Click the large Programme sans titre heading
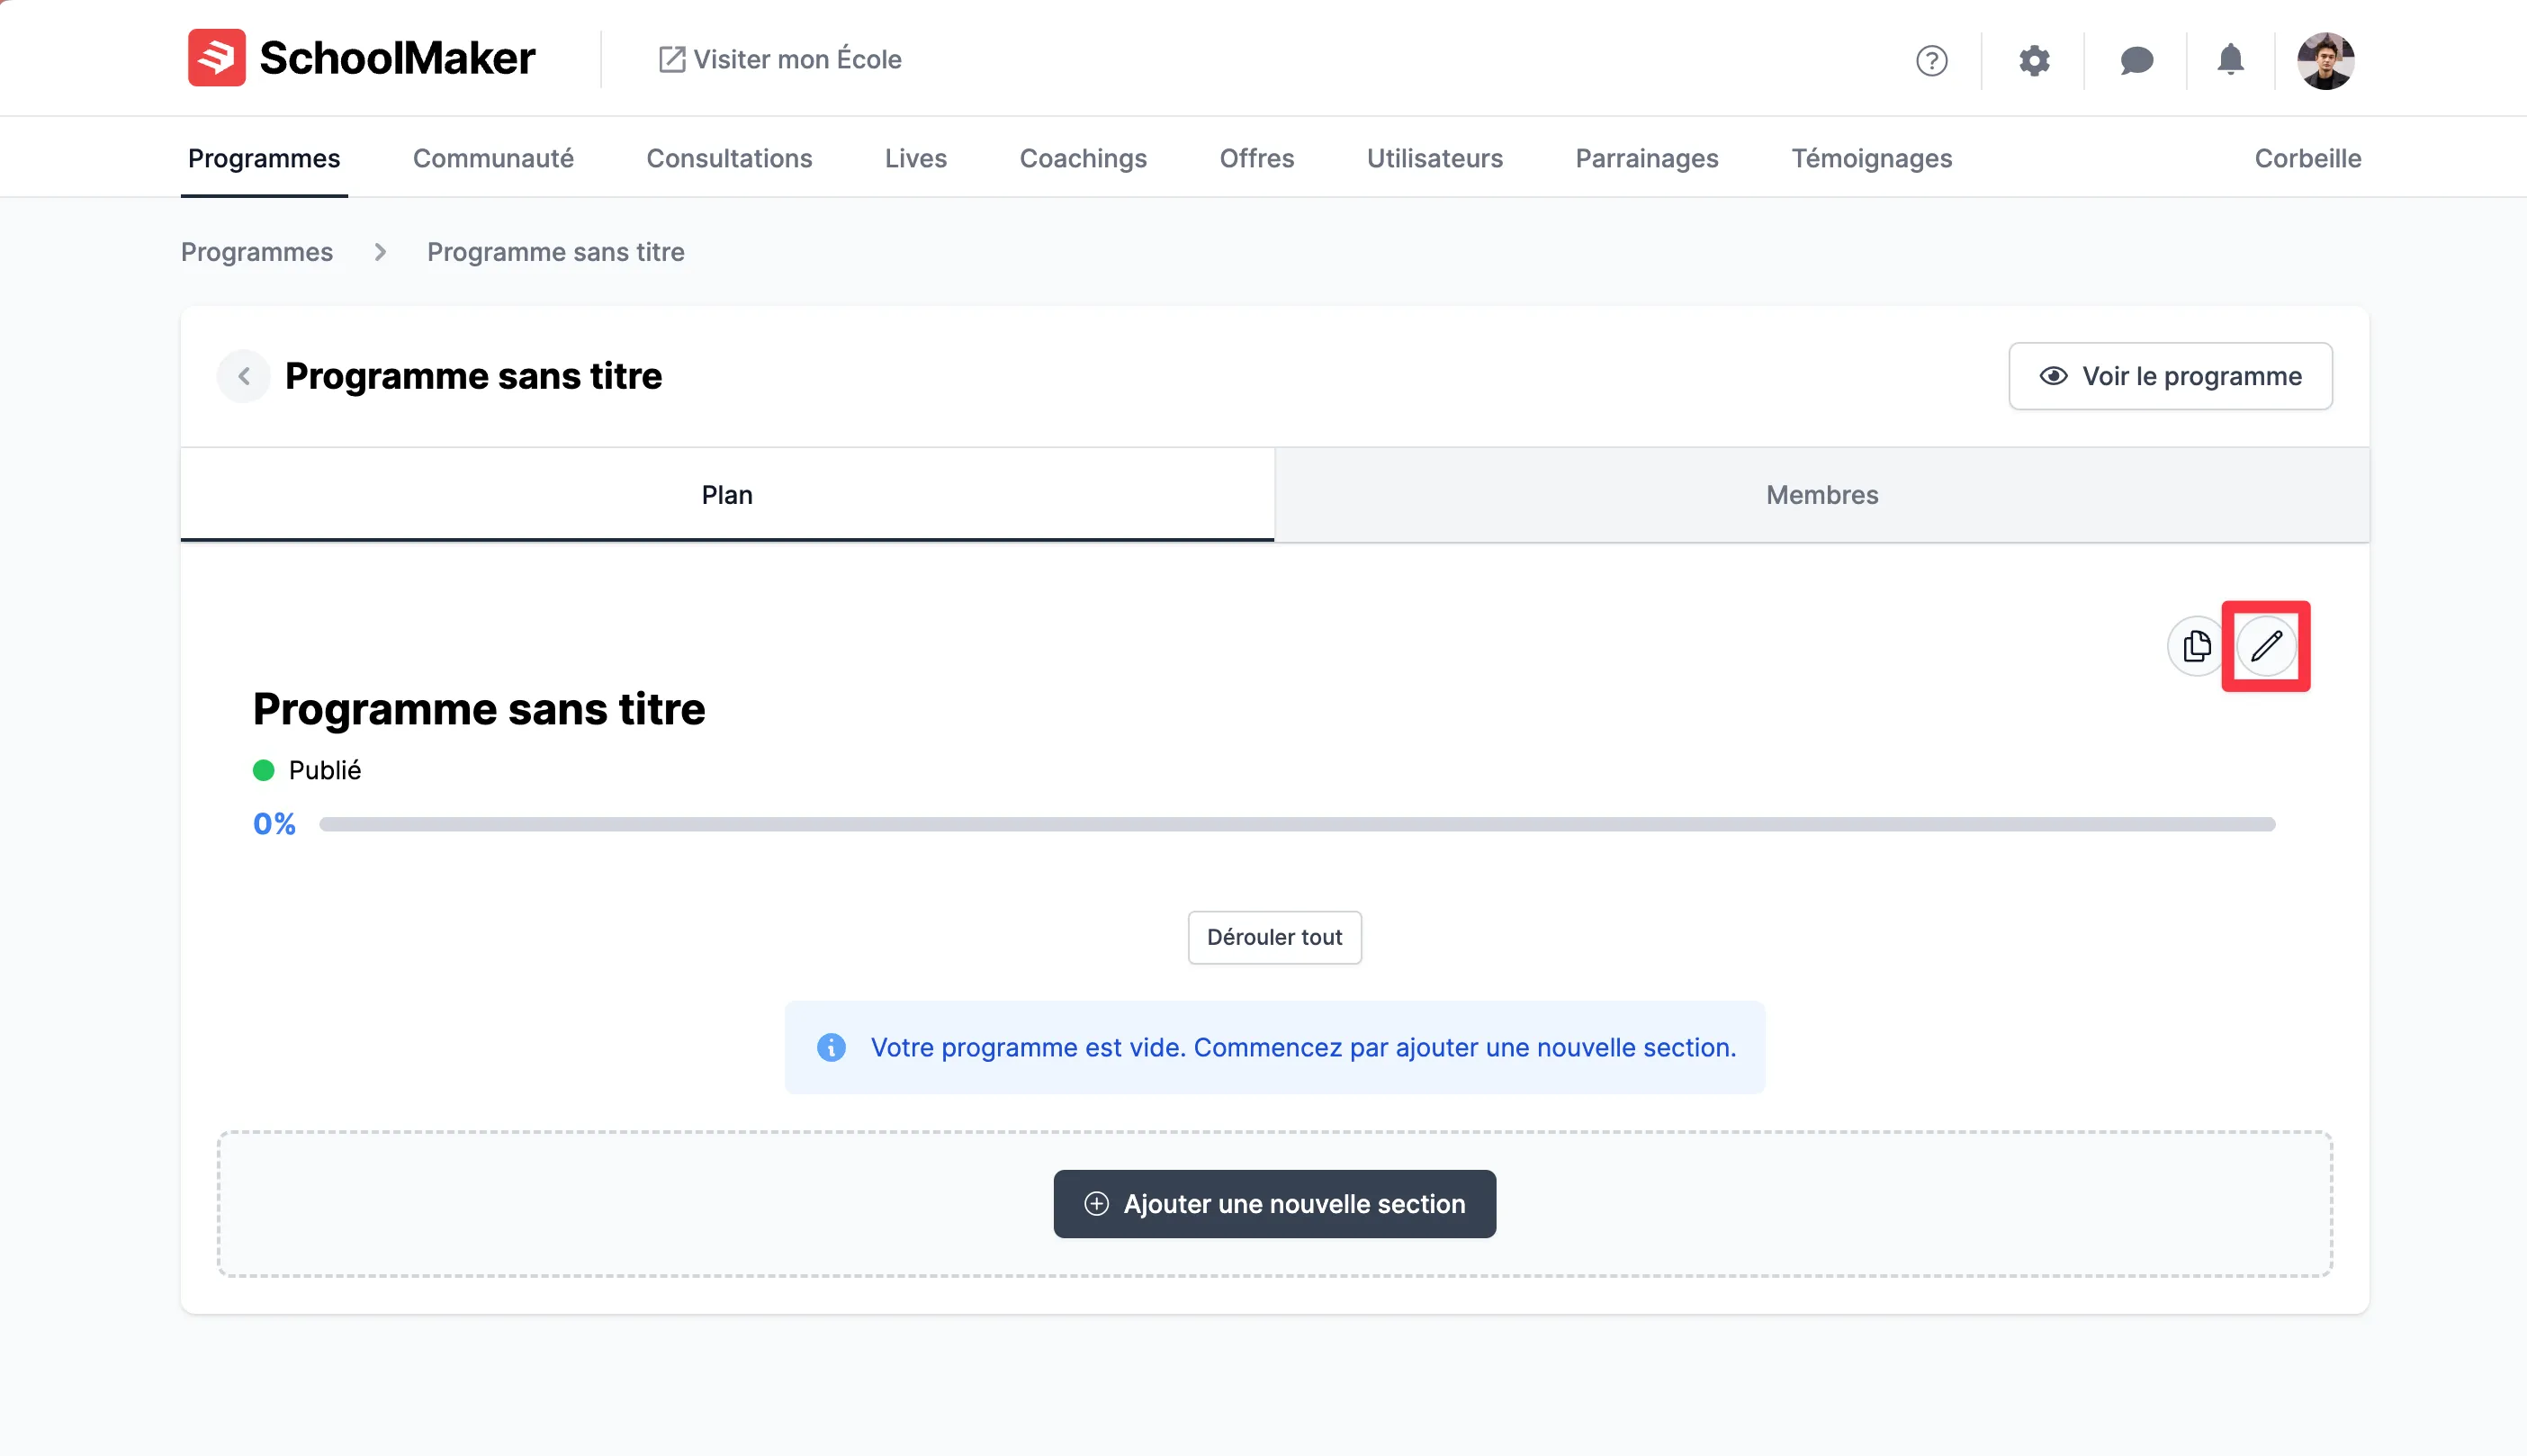Screen dimensions: 2527x1456 point(479,709)
